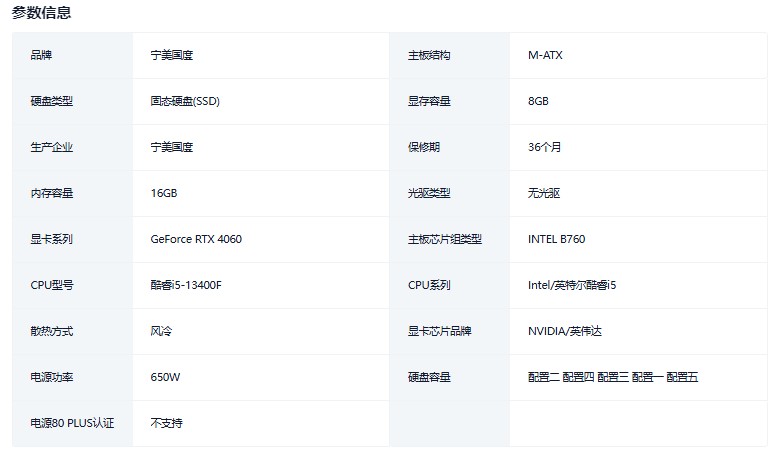
Task: Click the 电源80 PLUS认证 label
Action: pyautogui.click(x=72, y=423)
